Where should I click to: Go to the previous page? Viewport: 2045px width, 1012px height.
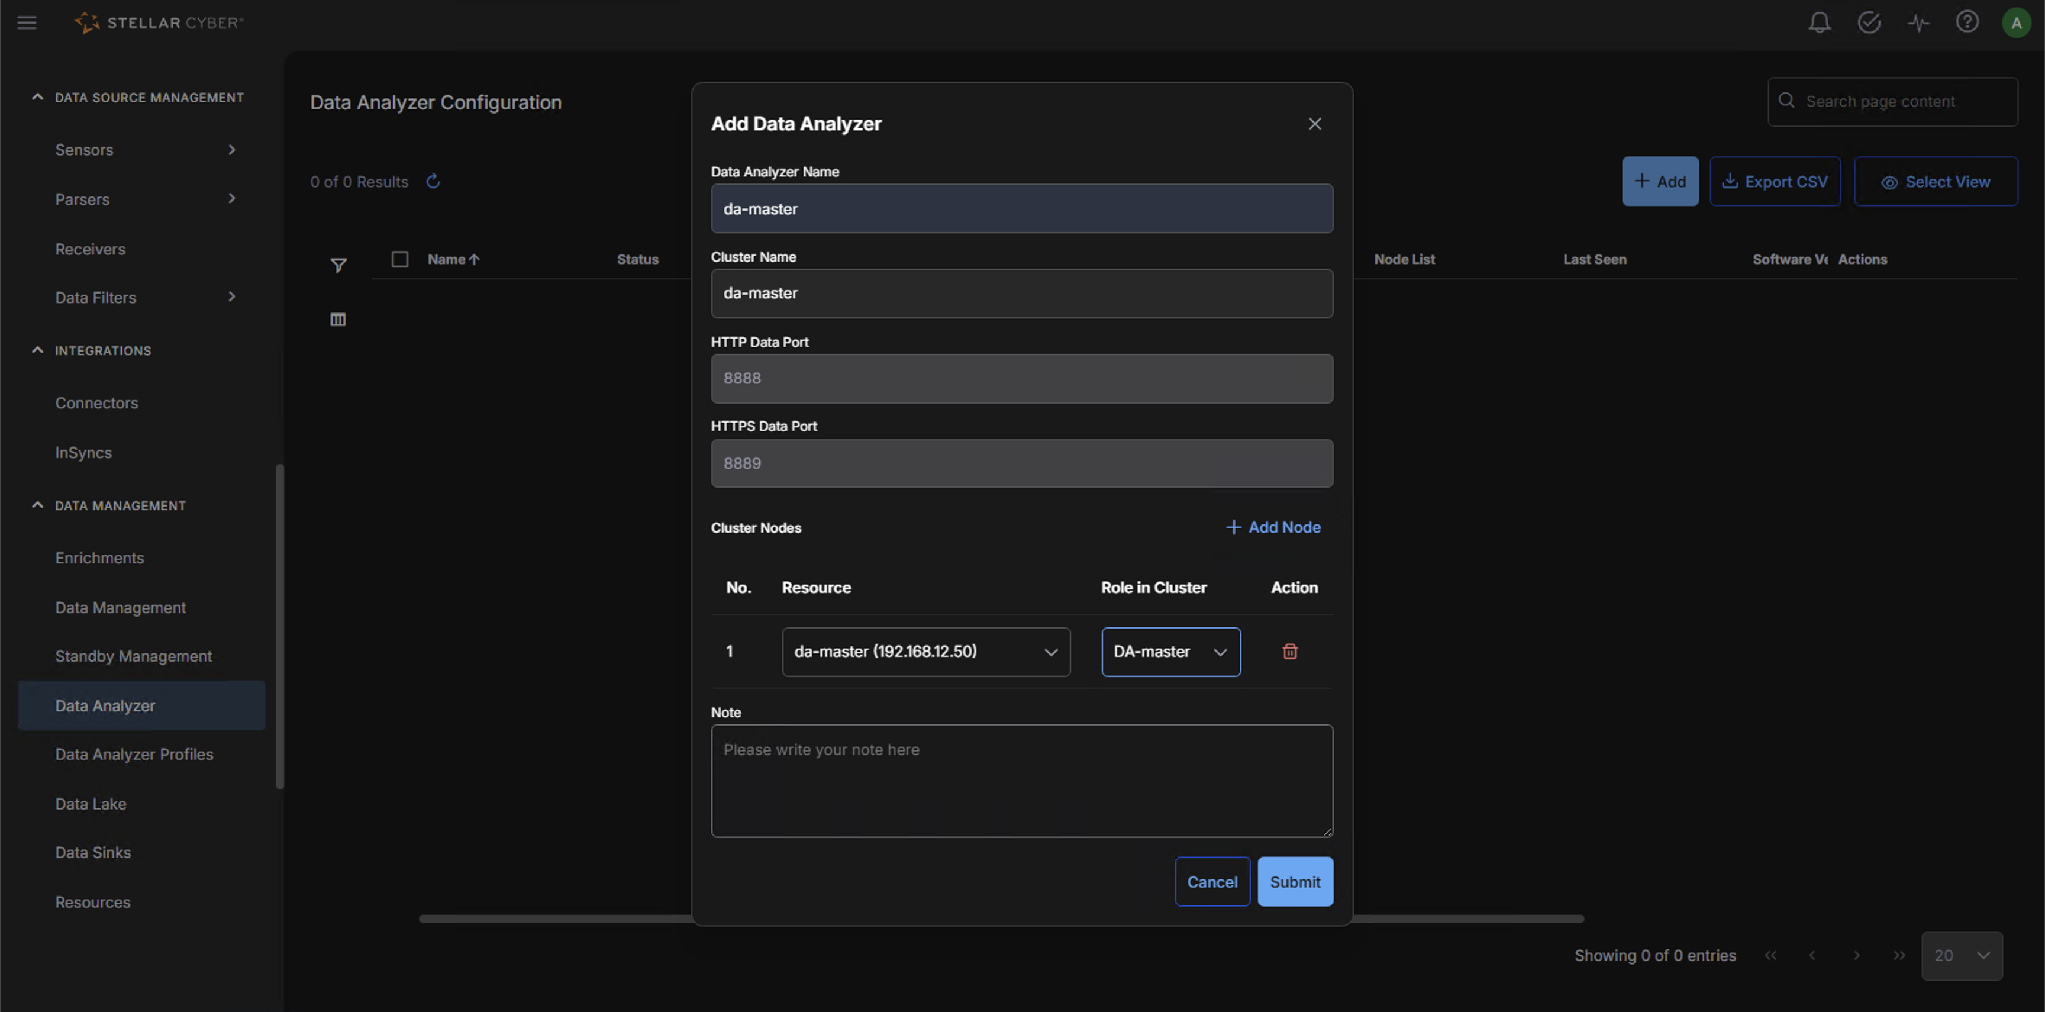(1812, 956)
